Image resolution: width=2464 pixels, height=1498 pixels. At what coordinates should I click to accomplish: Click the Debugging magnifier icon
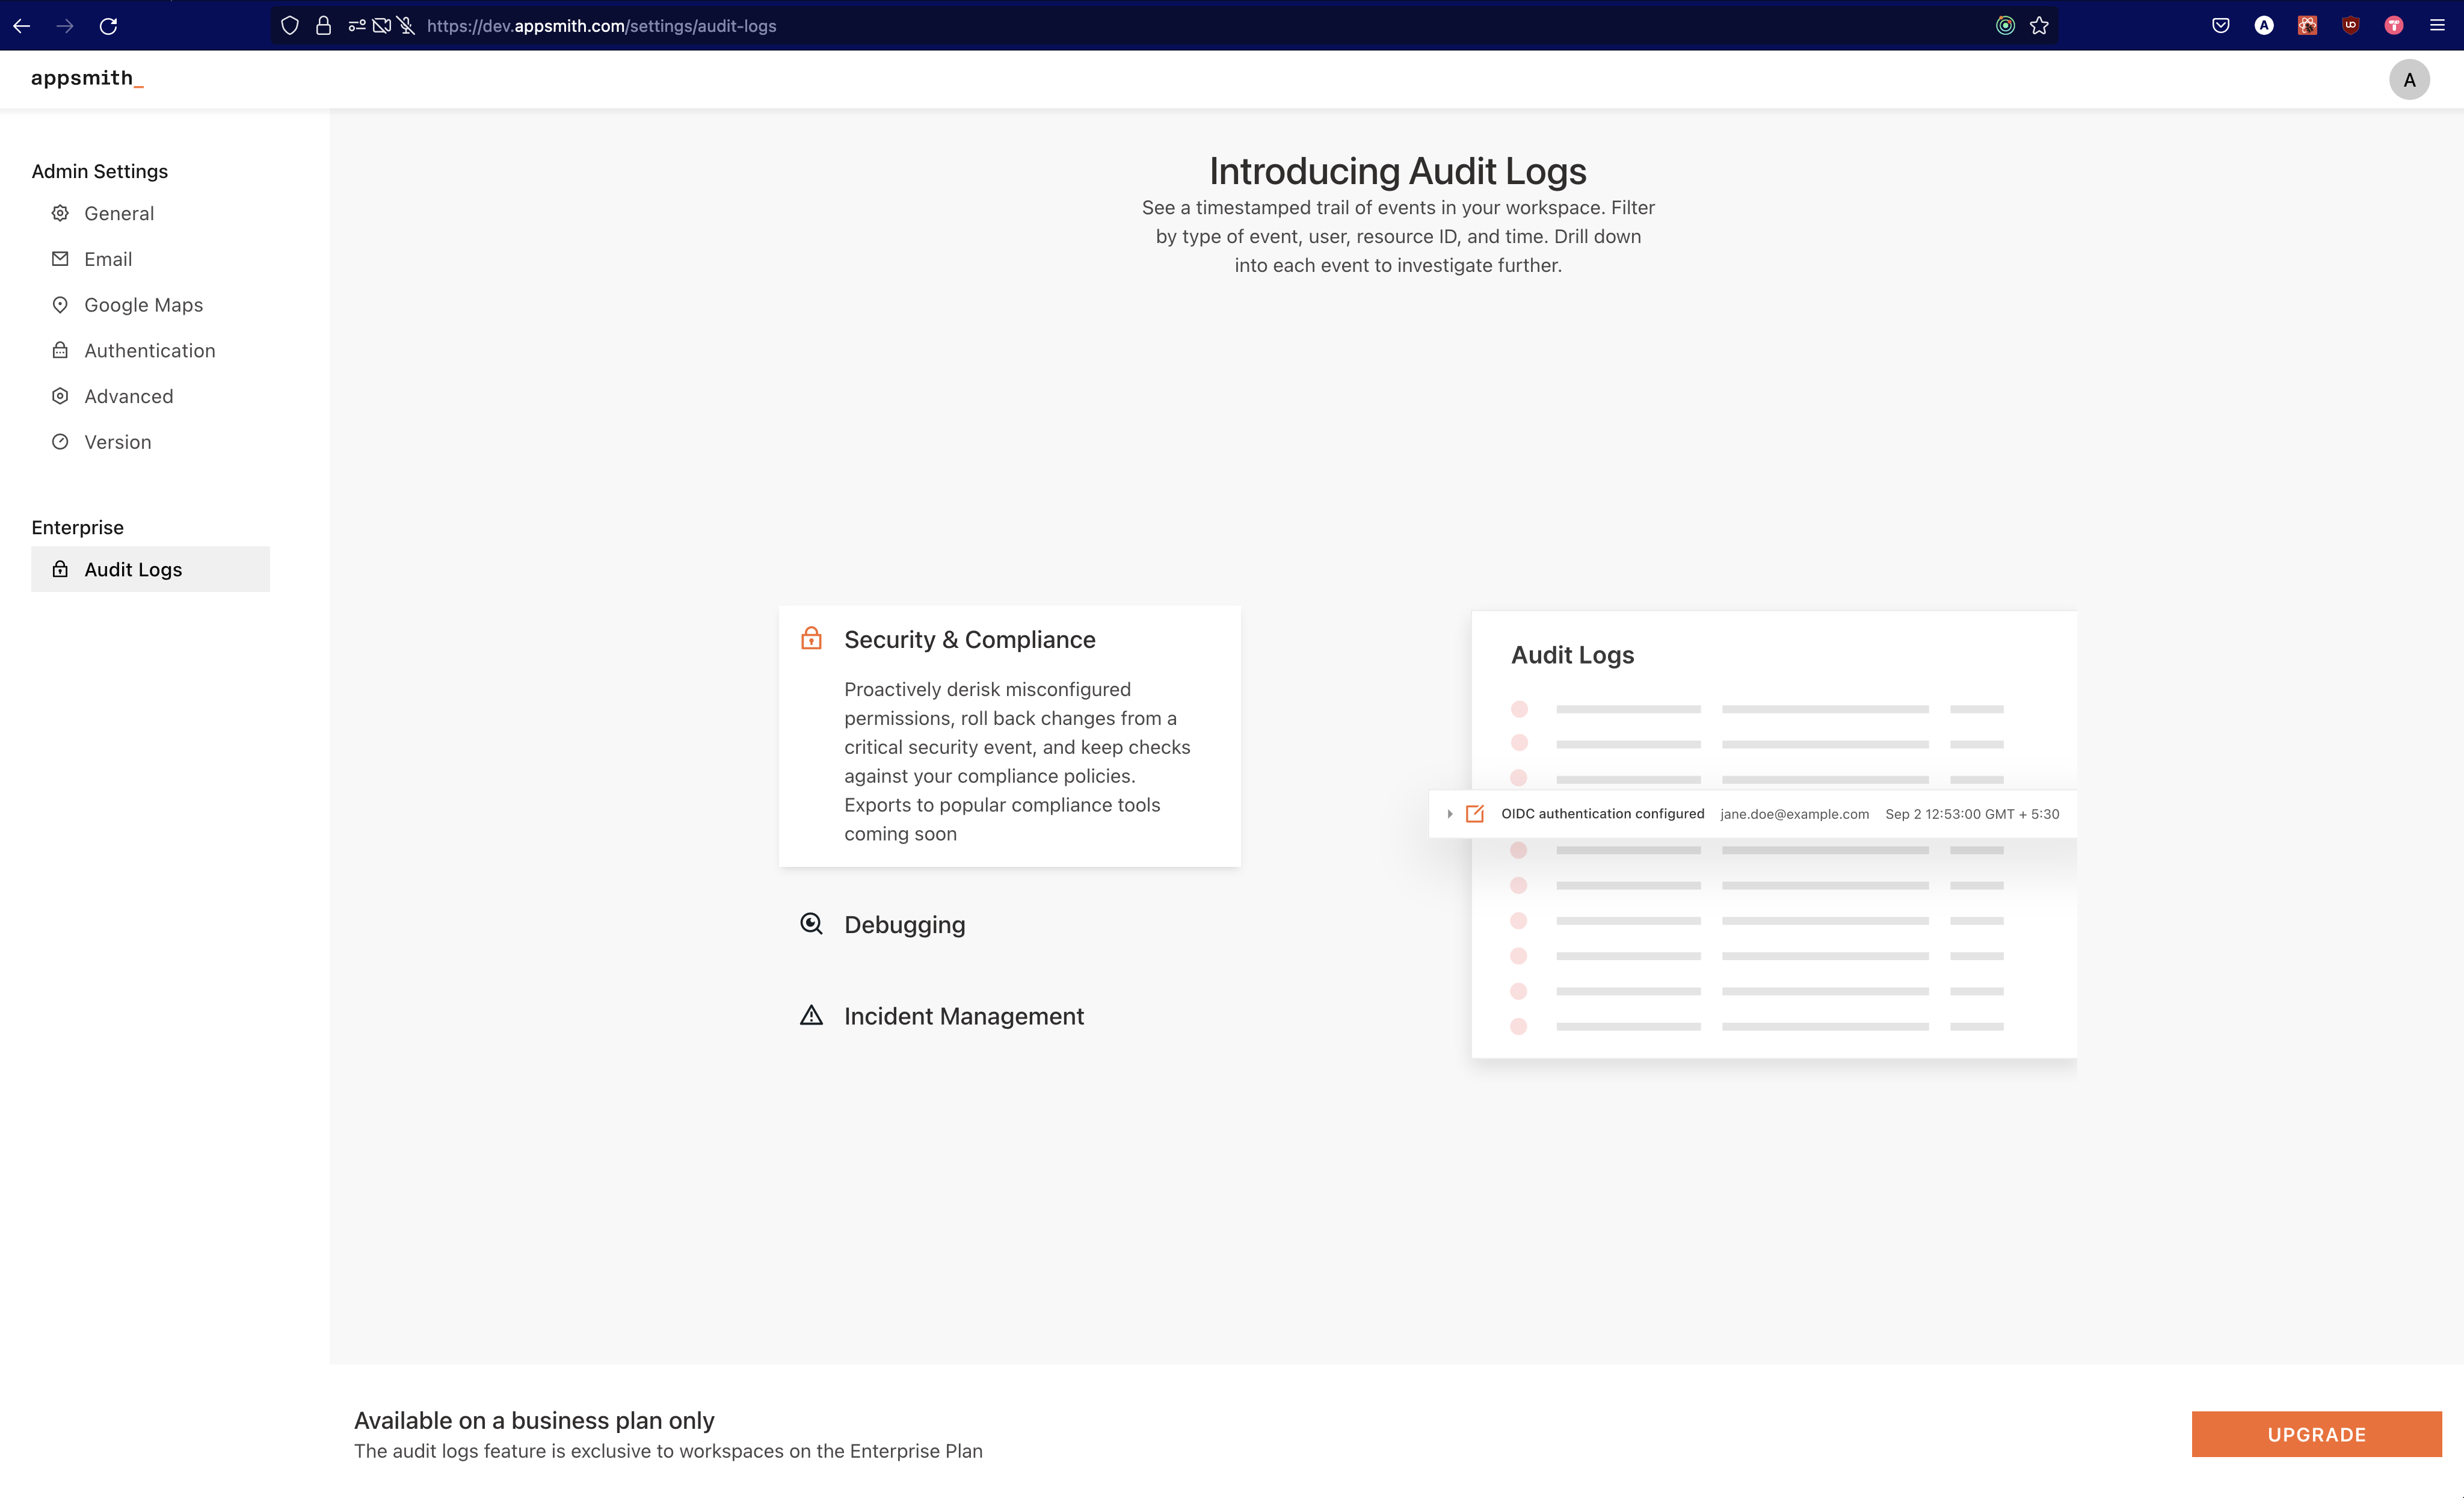coord(811,924)
